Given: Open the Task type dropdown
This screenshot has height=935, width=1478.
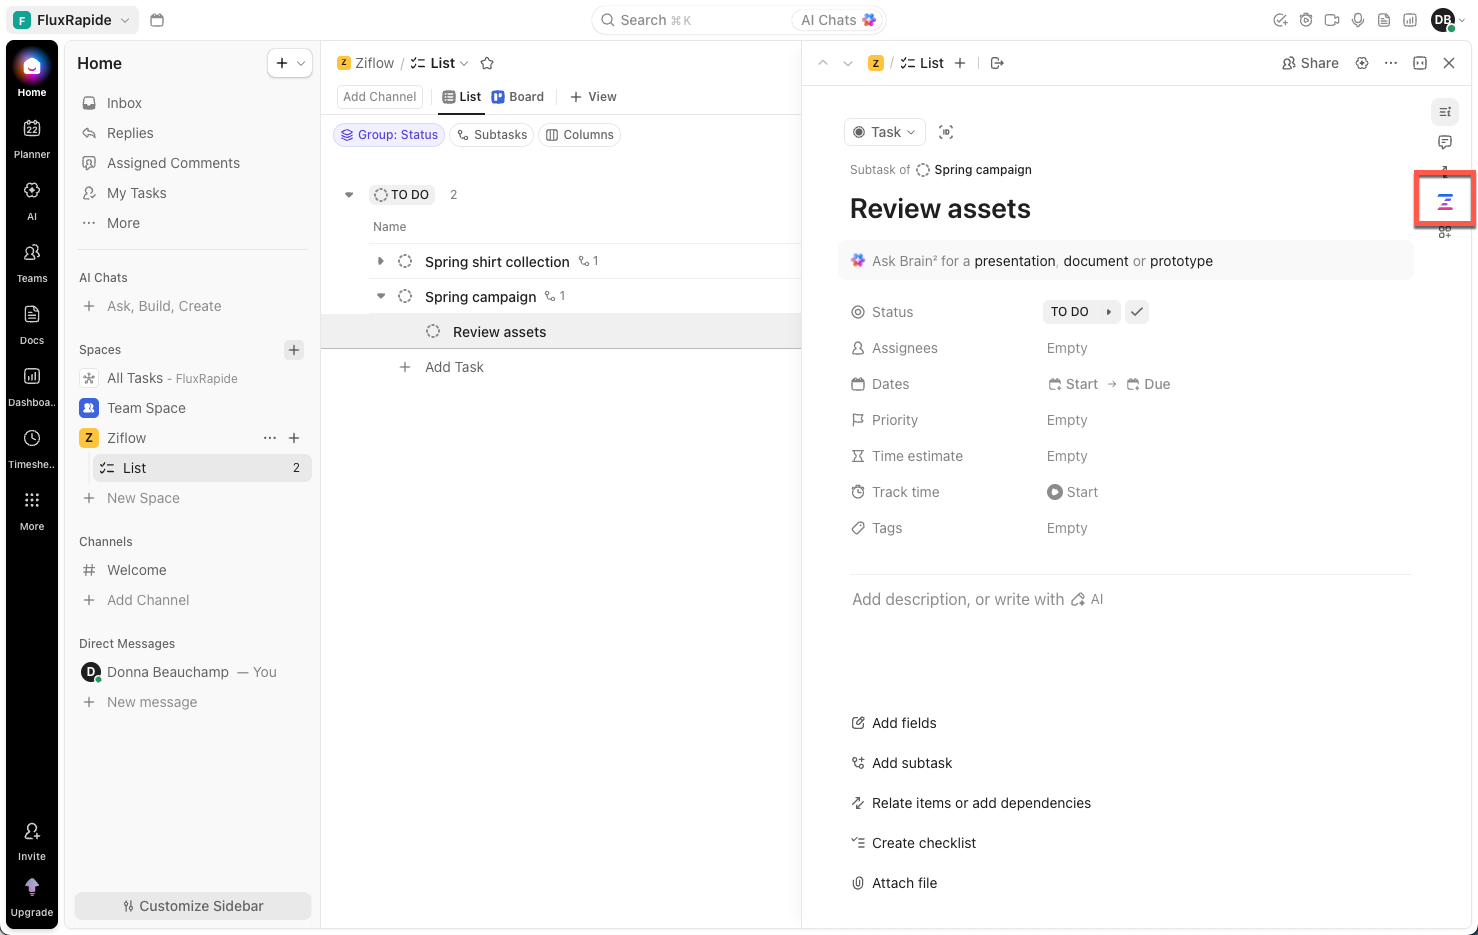Looking at the screenshot, I should click(x=885, y=132).
